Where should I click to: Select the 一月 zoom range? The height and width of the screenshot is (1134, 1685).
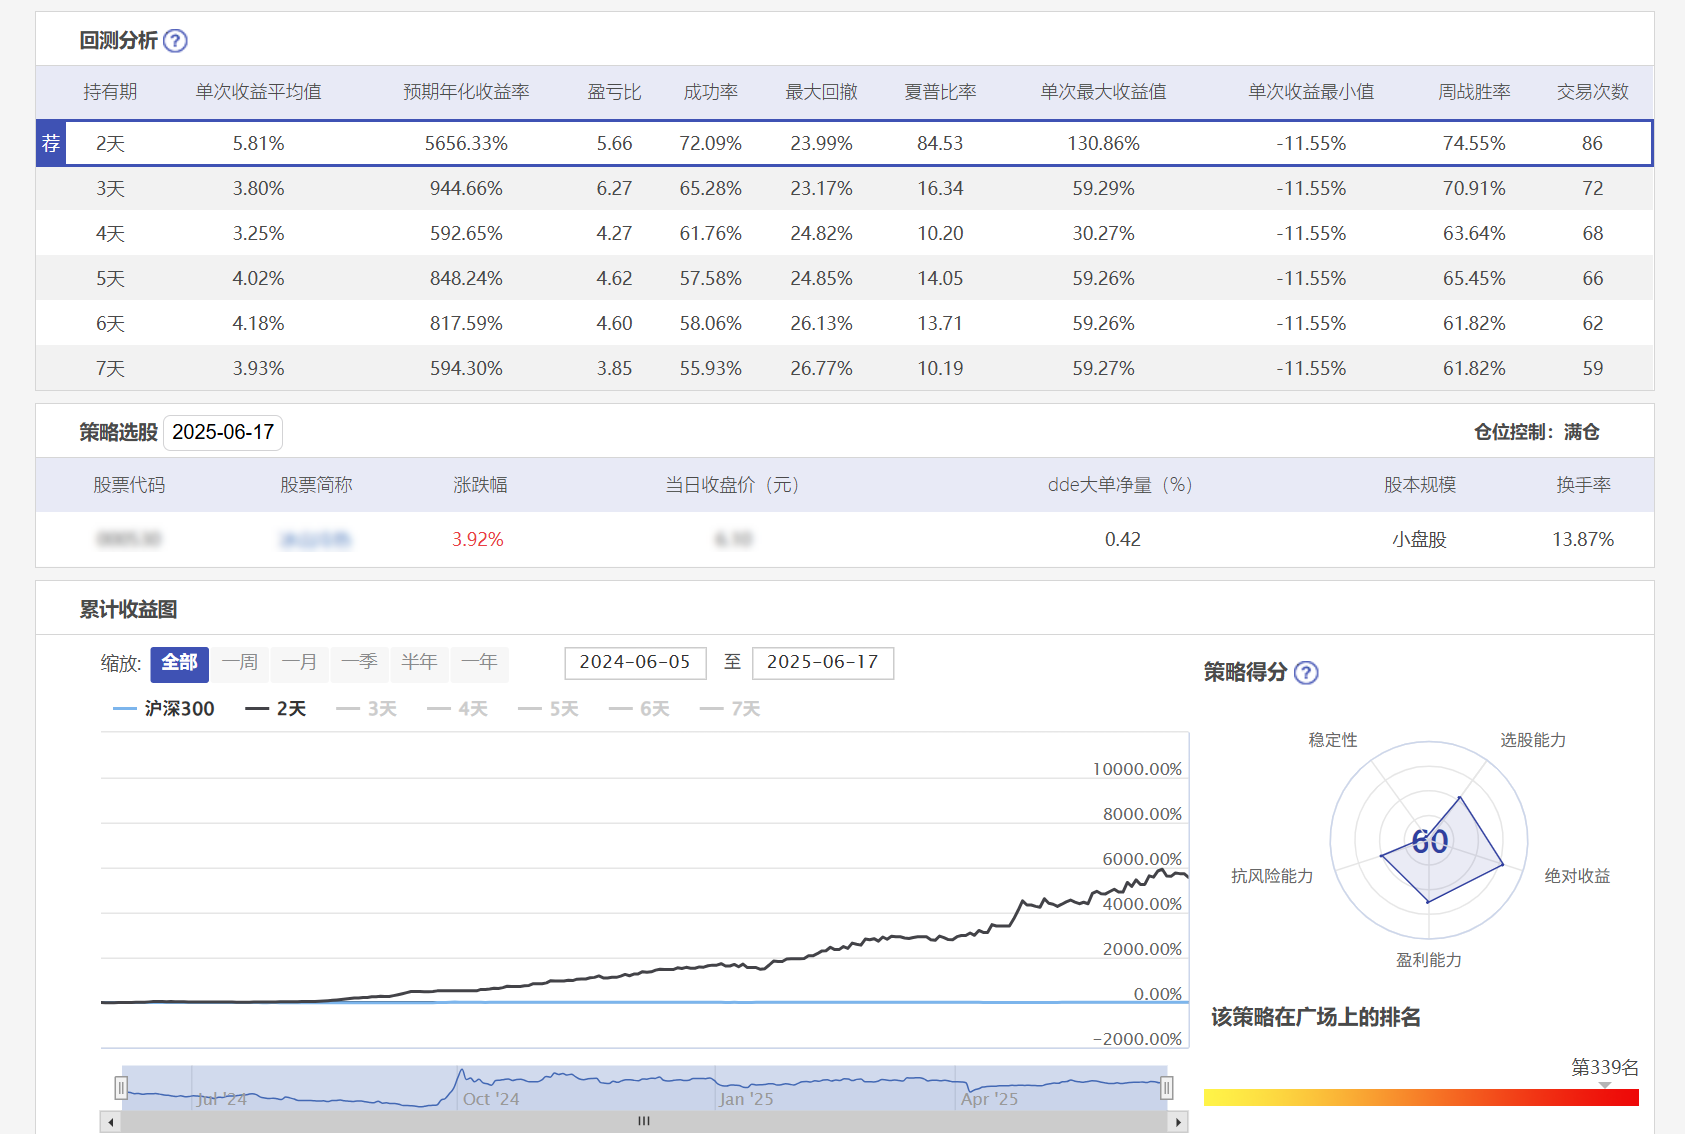point(299,663)
